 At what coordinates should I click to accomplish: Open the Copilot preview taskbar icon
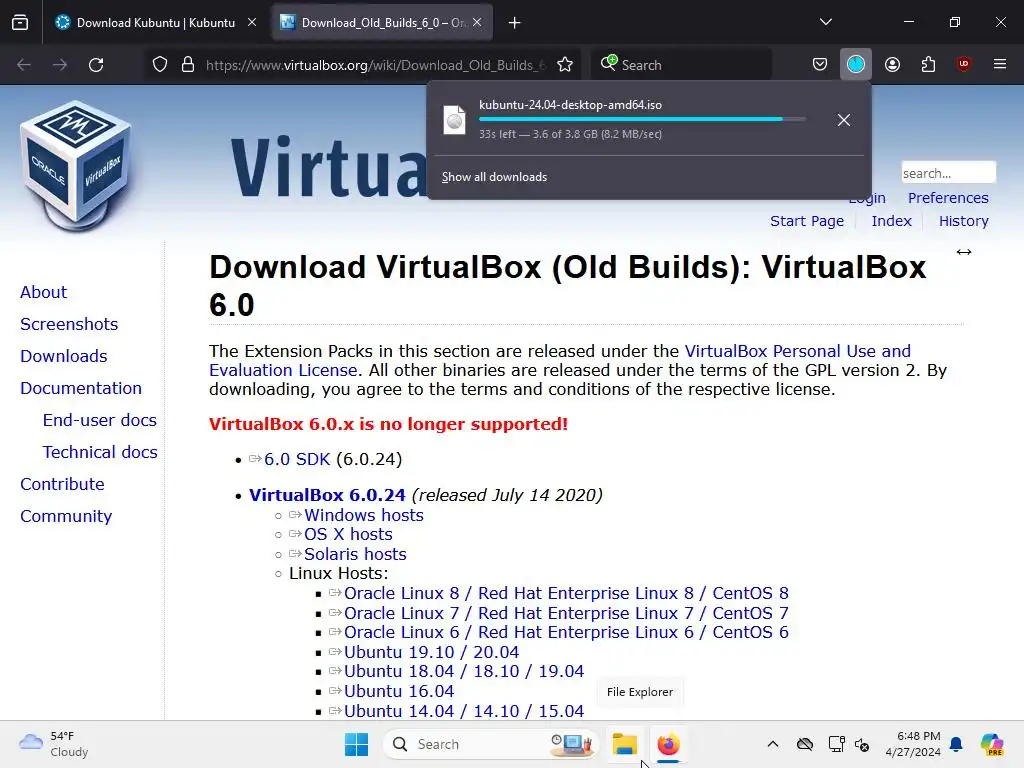tap(992, 744)
